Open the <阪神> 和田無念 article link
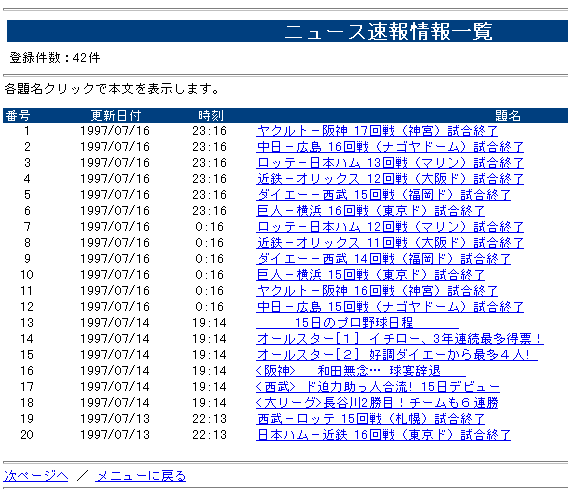568x489 pixels. pos(361,371)
